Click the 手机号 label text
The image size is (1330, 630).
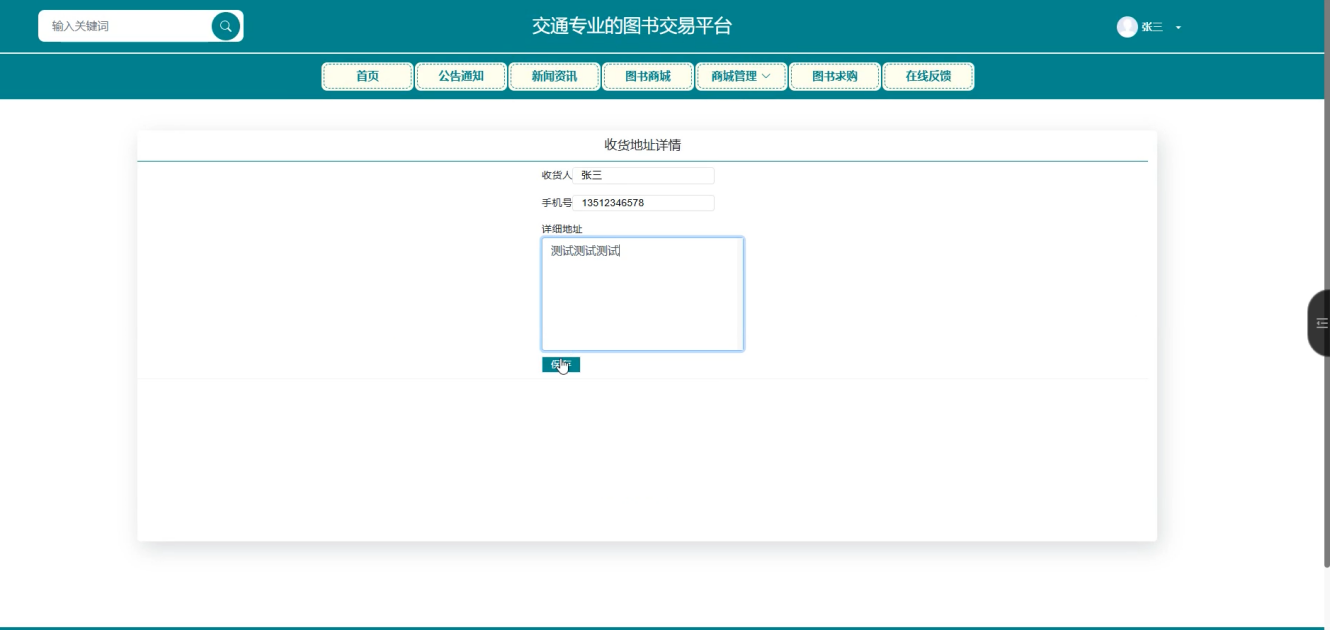click(x=557, y=203)
